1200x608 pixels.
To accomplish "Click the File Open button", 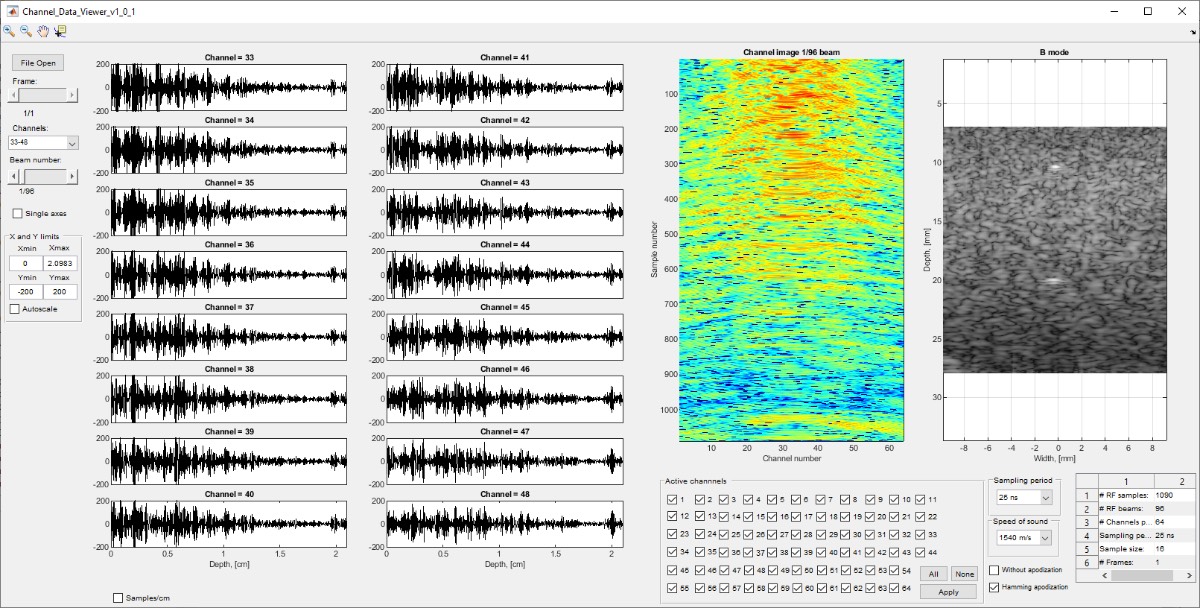I will pos(38,62).
